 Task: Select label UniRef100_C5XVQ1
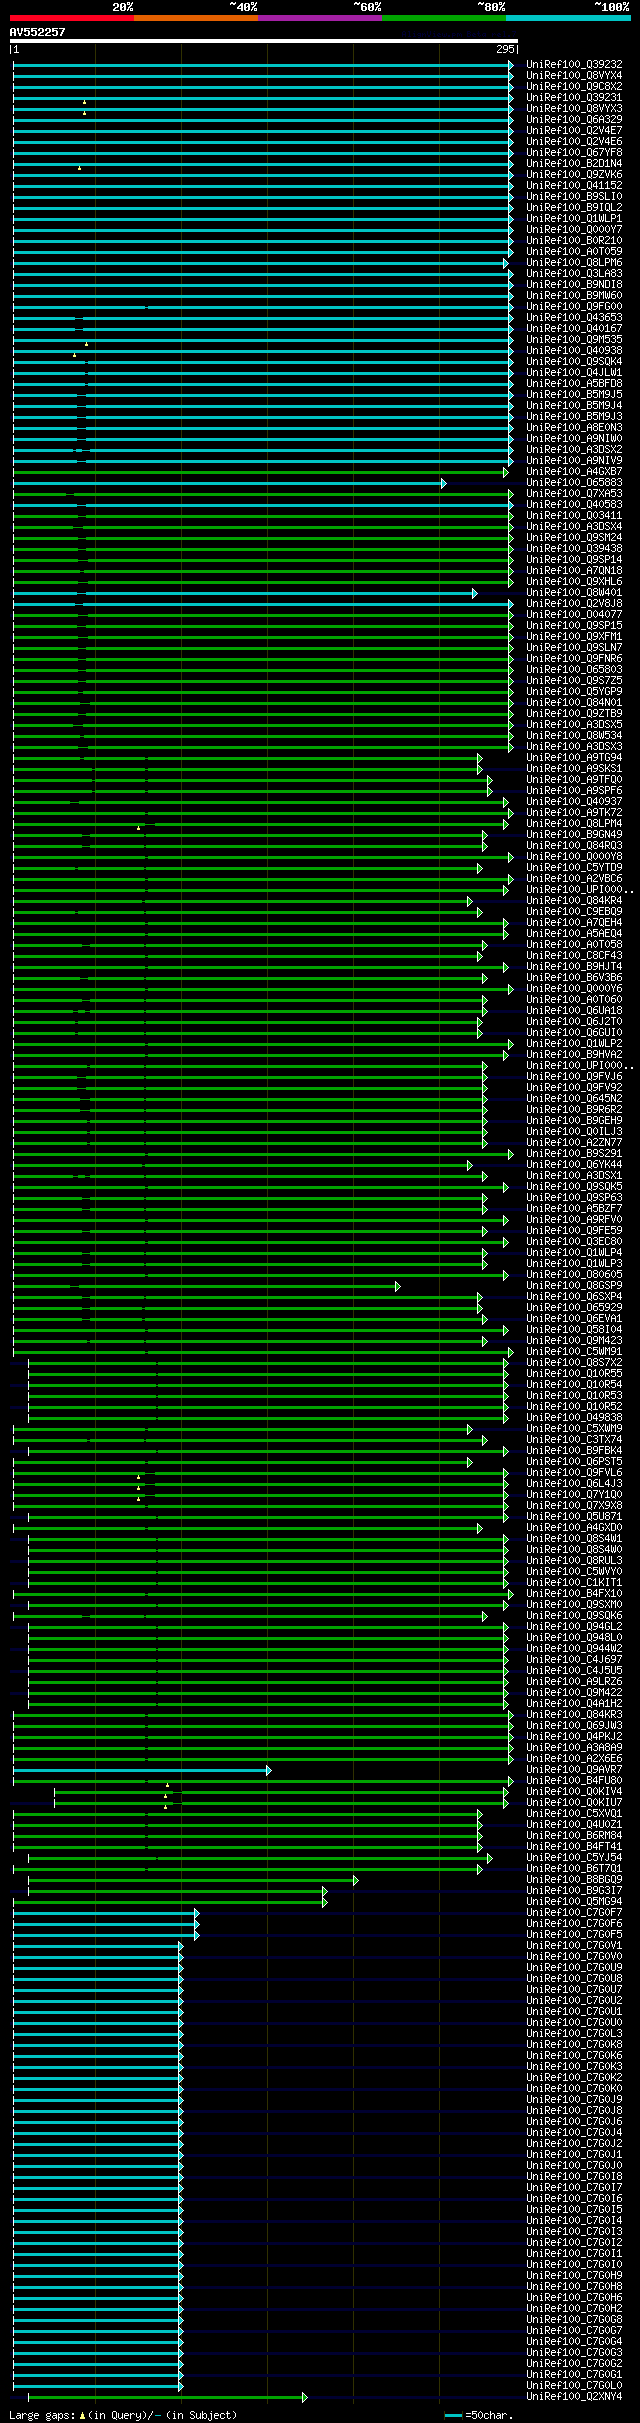tap(574, 1814)
